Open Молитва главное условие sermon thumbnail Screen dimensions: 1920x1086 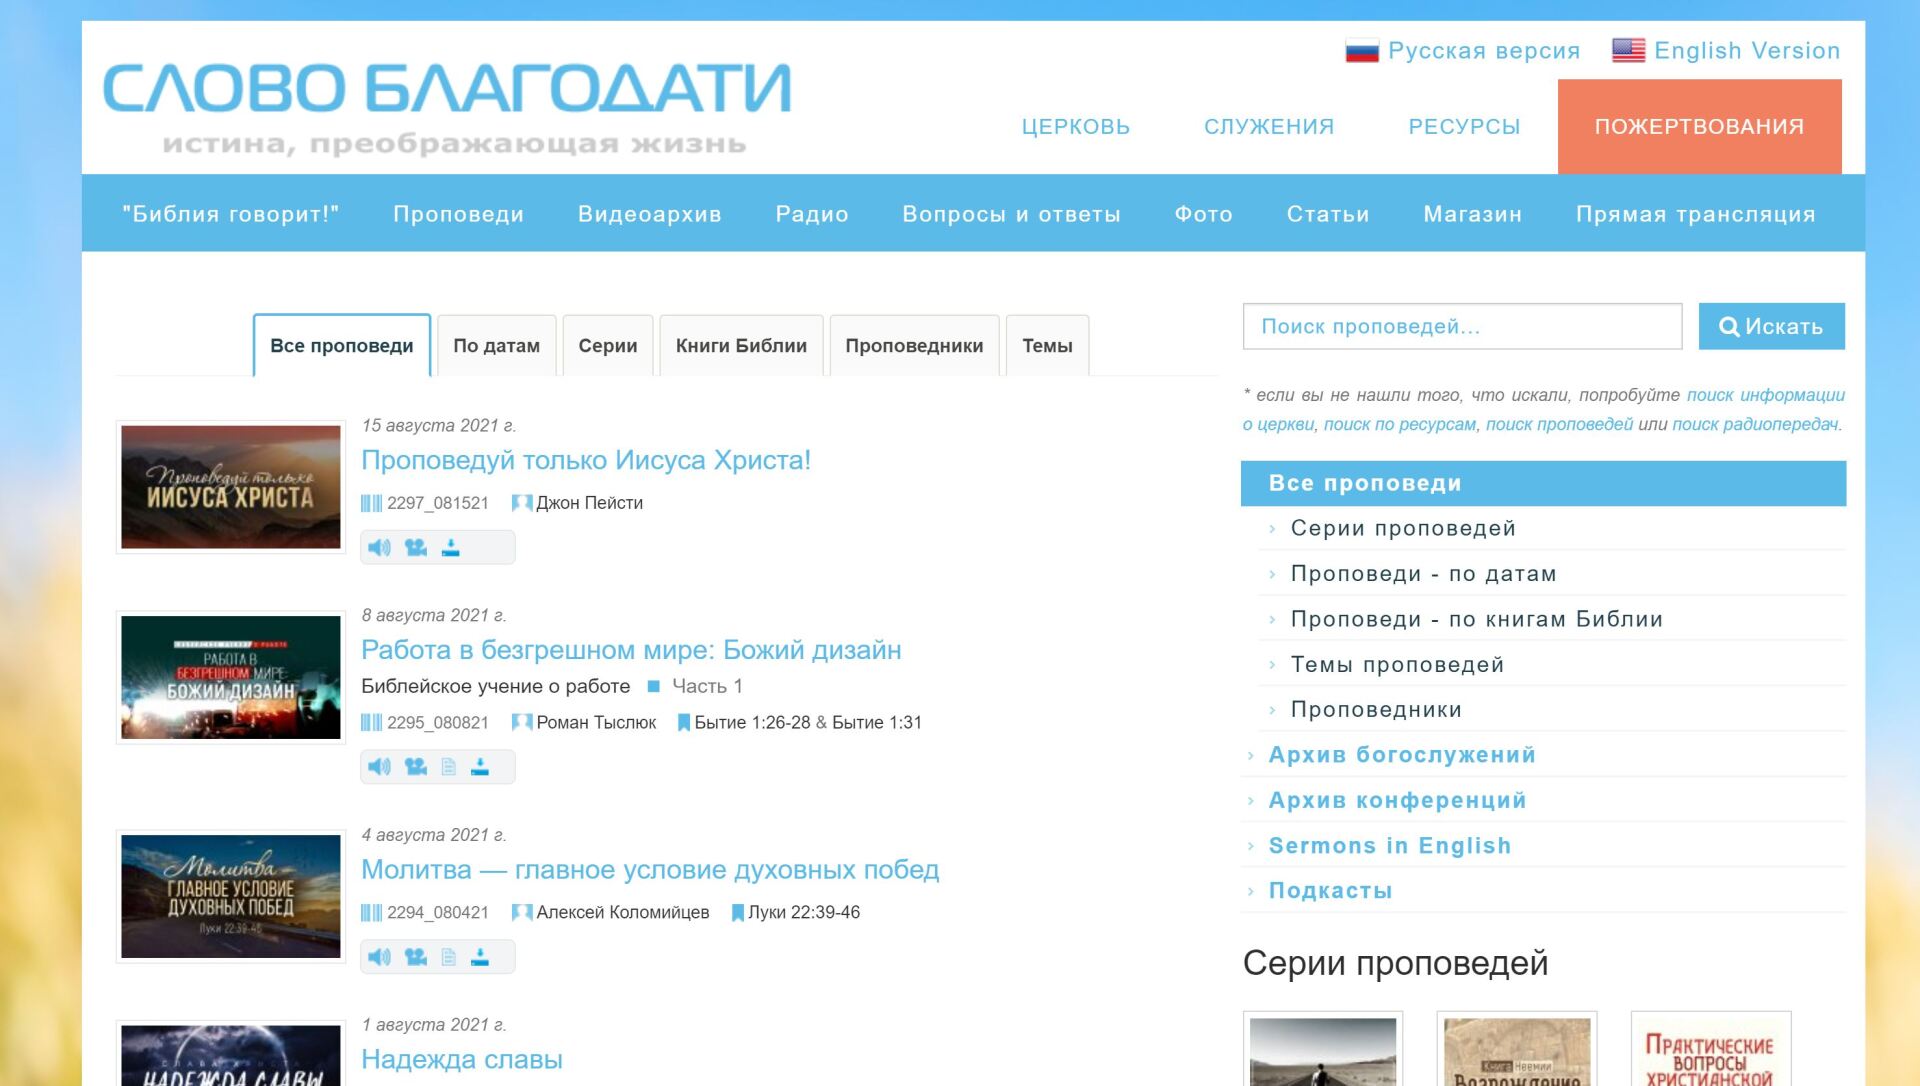click(x=231, y=897)
